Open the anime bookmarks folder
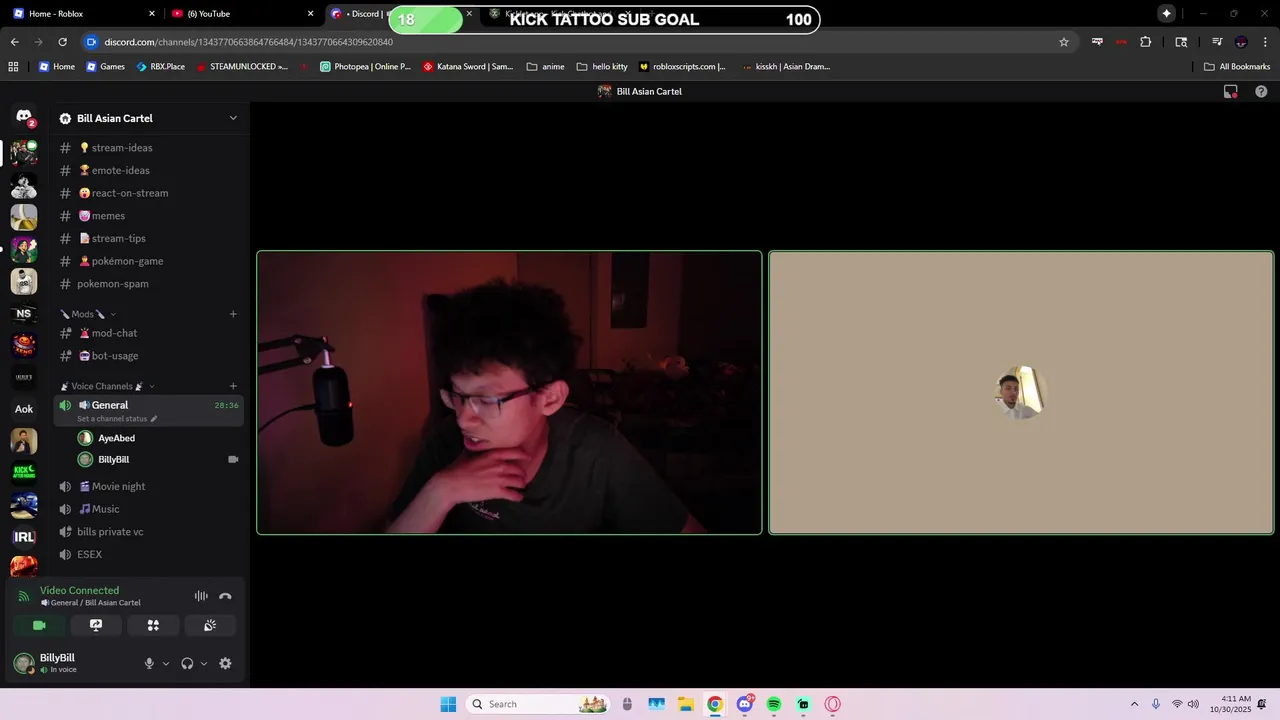The image size is (1280, 720). 545,67
